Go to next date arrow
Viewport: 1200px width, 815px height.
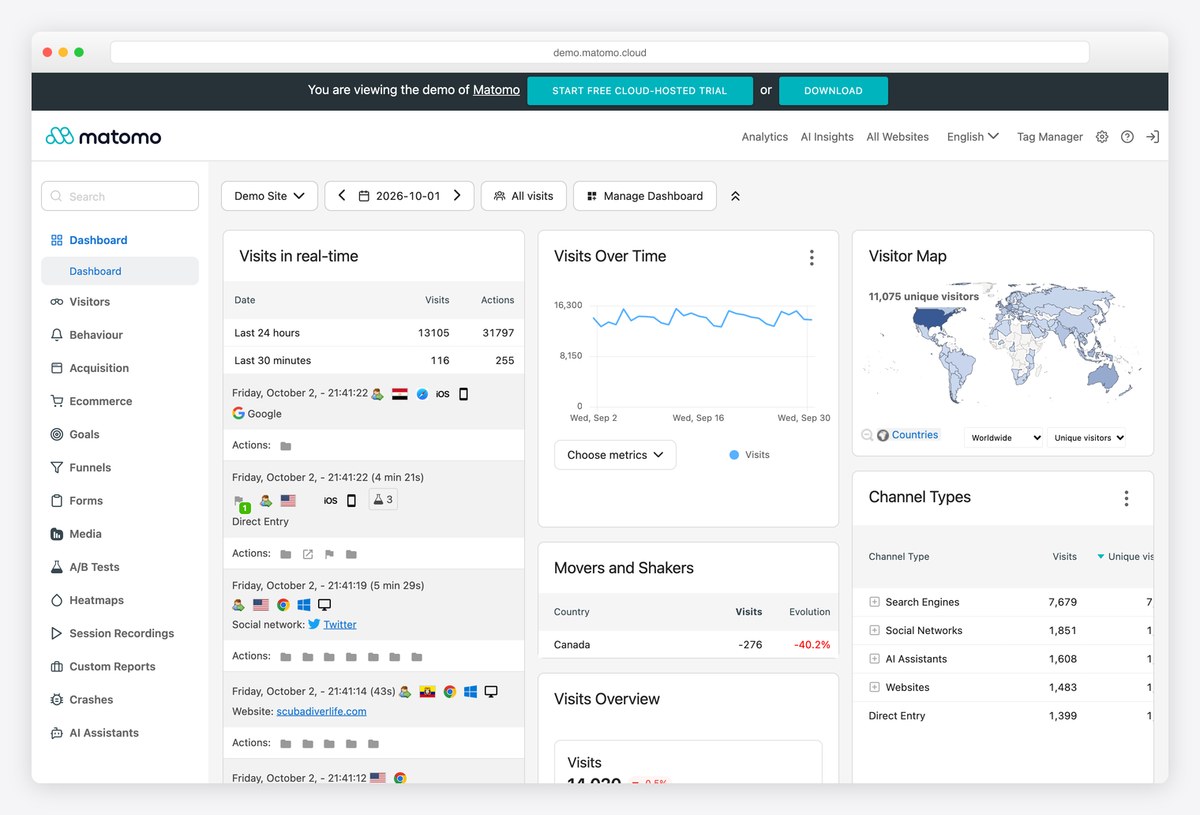click(x=457, y=196)
